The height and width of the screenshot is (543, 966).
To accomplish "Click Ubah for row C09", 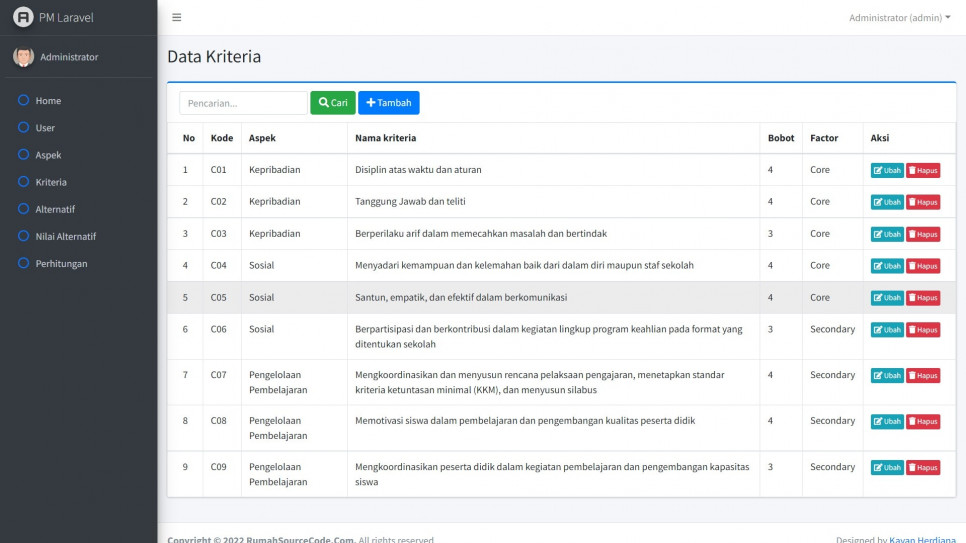I will coord(887,467).
